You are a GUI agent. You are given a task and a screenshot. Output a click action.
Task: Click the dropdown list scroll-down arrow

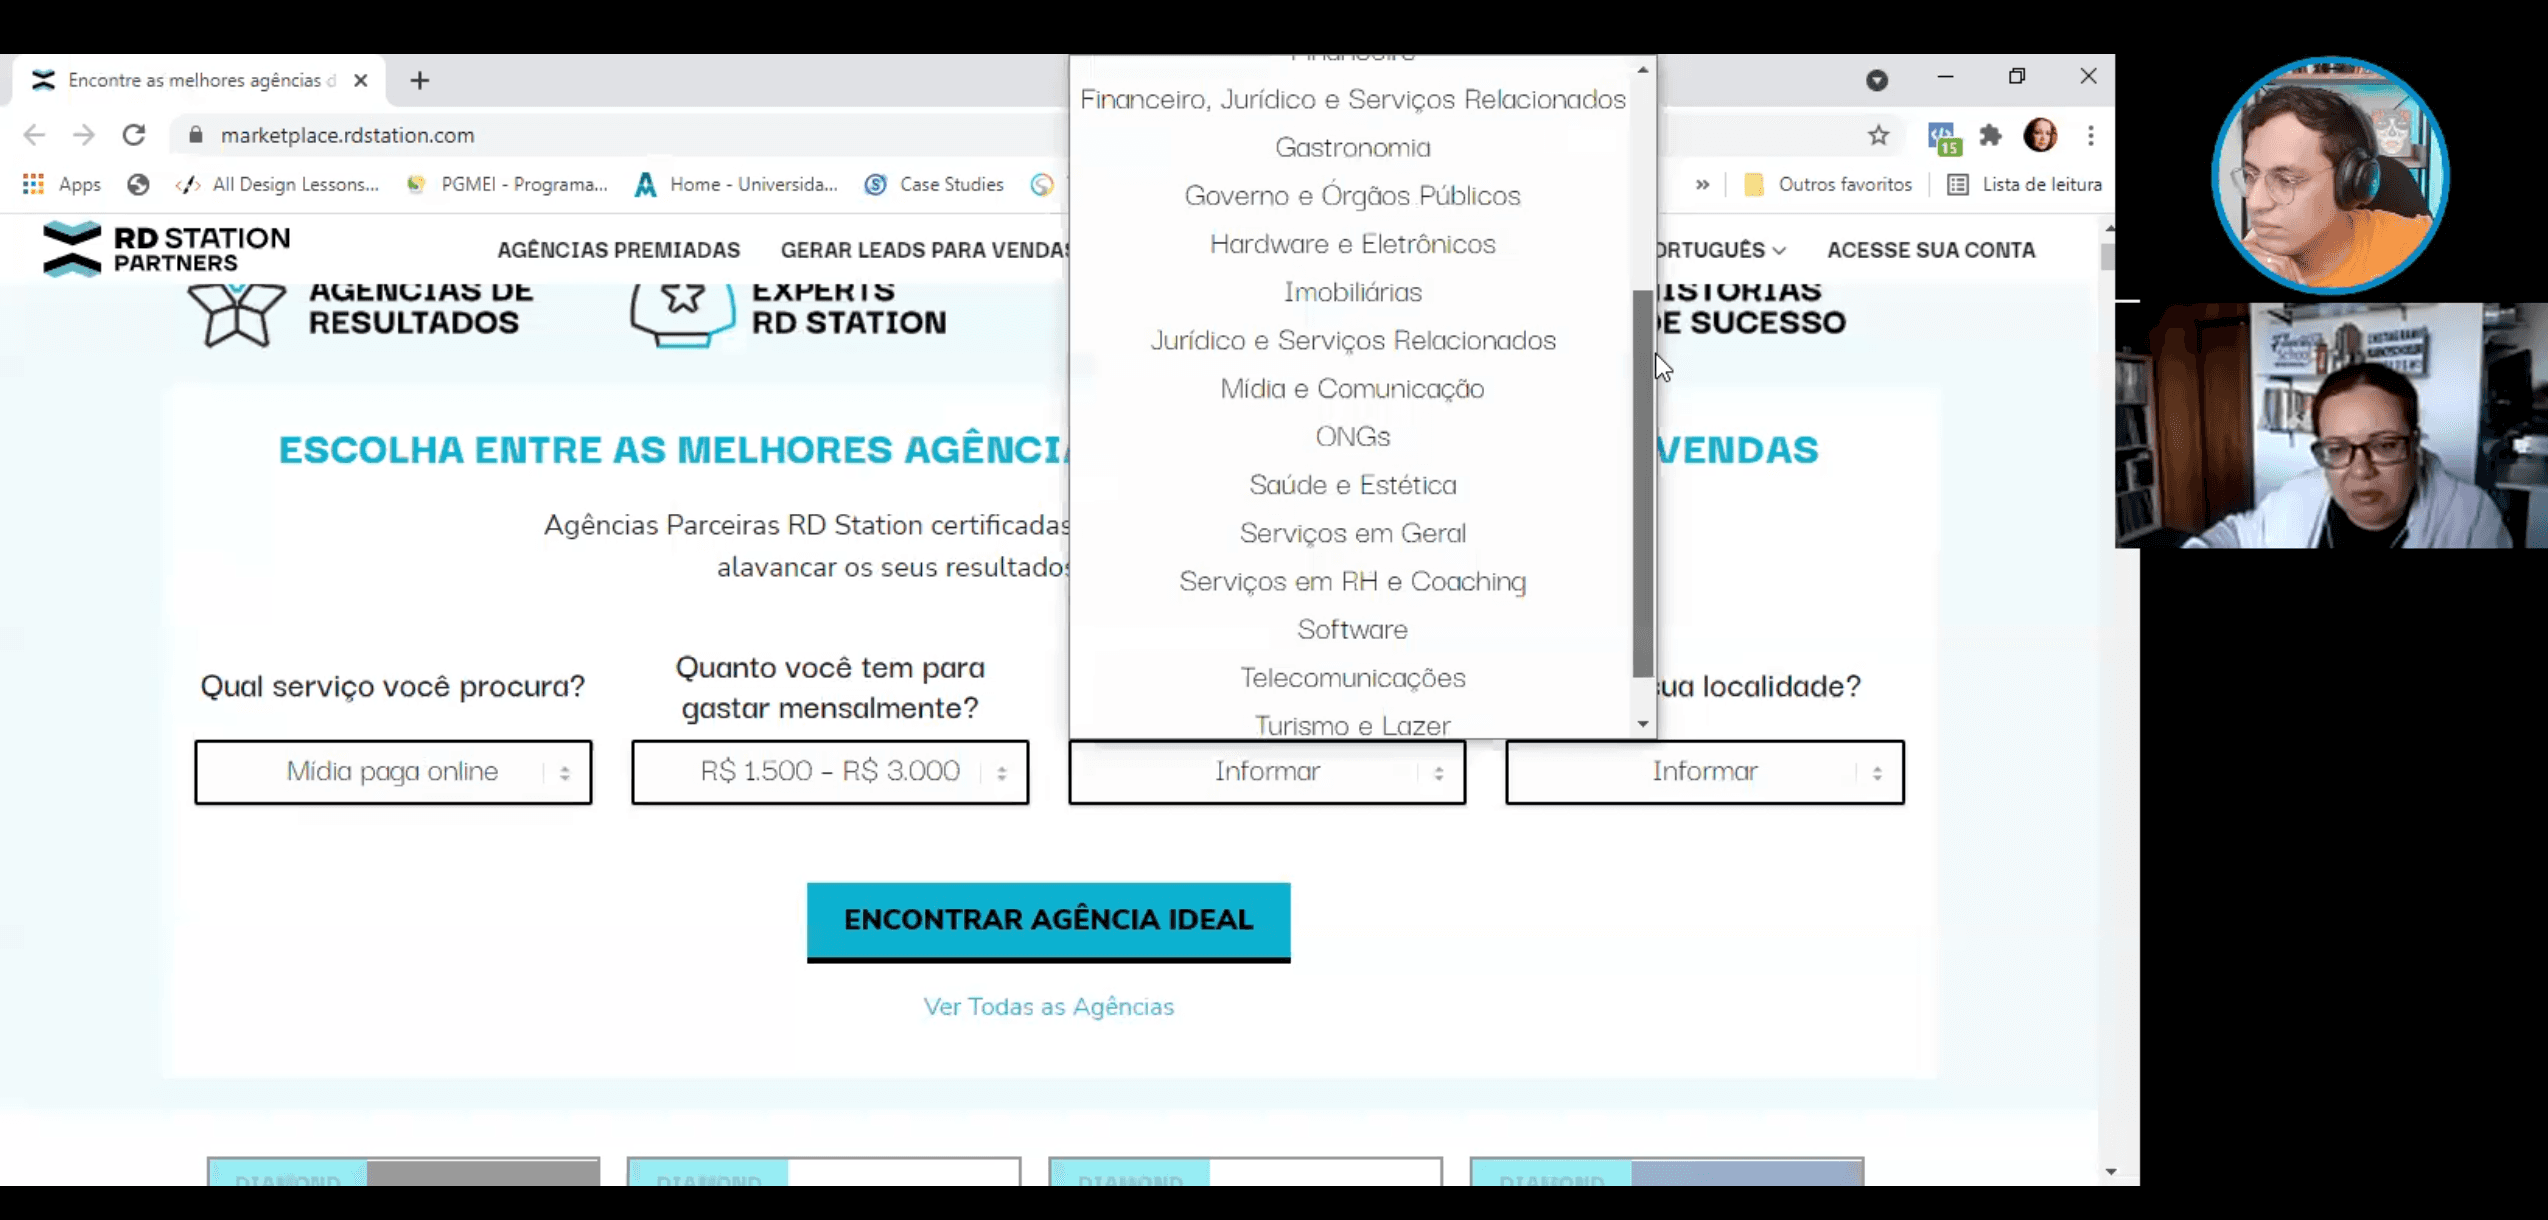pos(1643,724)
